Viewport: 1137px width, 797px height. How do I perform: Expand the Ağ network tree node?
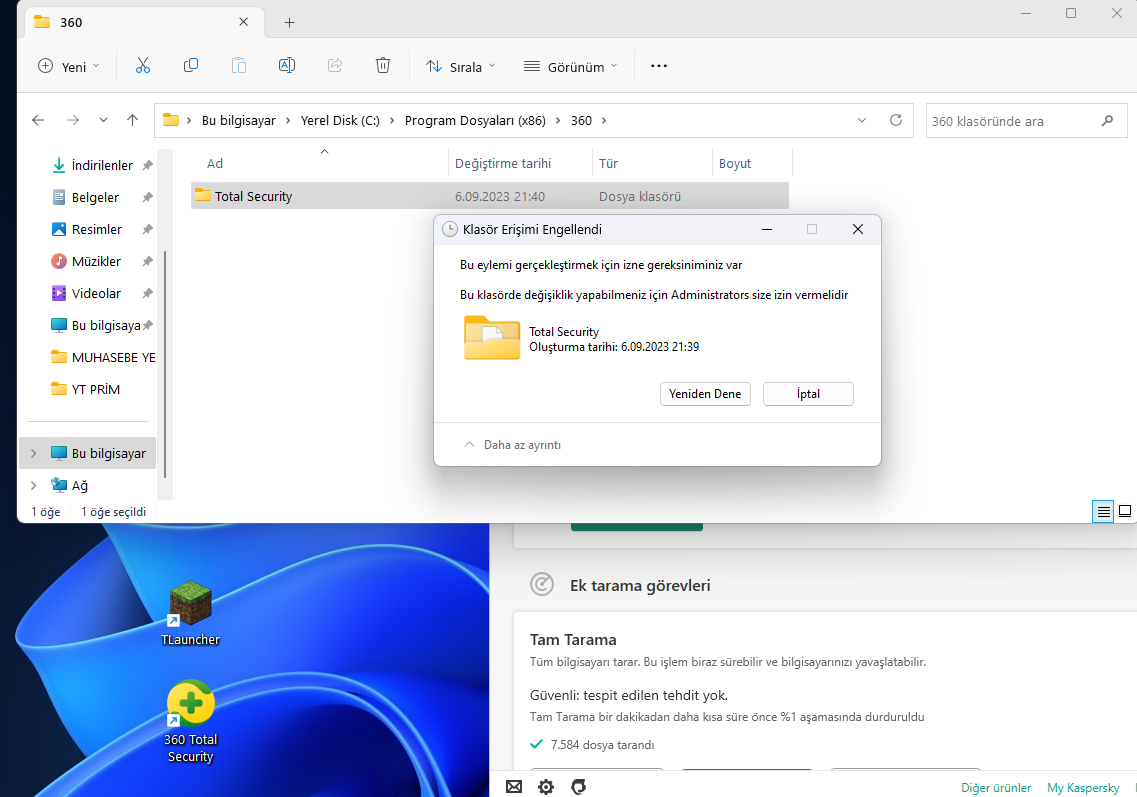[x=33, y=485]
